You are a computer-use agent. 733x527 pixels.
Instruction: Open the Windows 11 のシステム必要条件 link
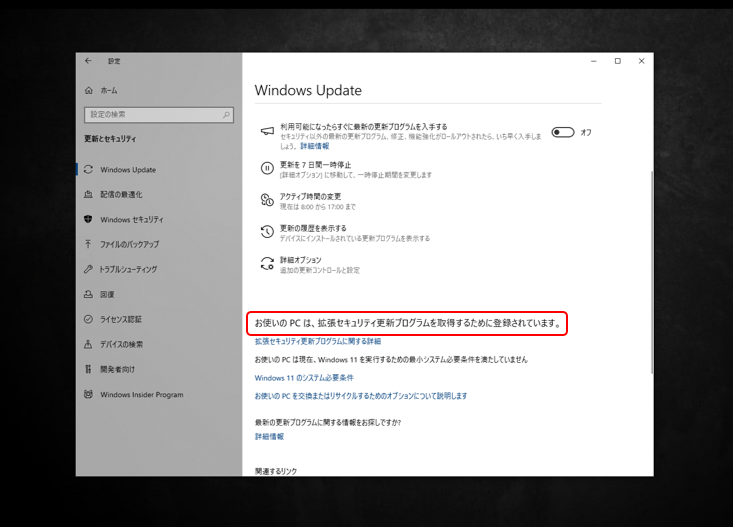pyautogui.click(x=304, y=378)
